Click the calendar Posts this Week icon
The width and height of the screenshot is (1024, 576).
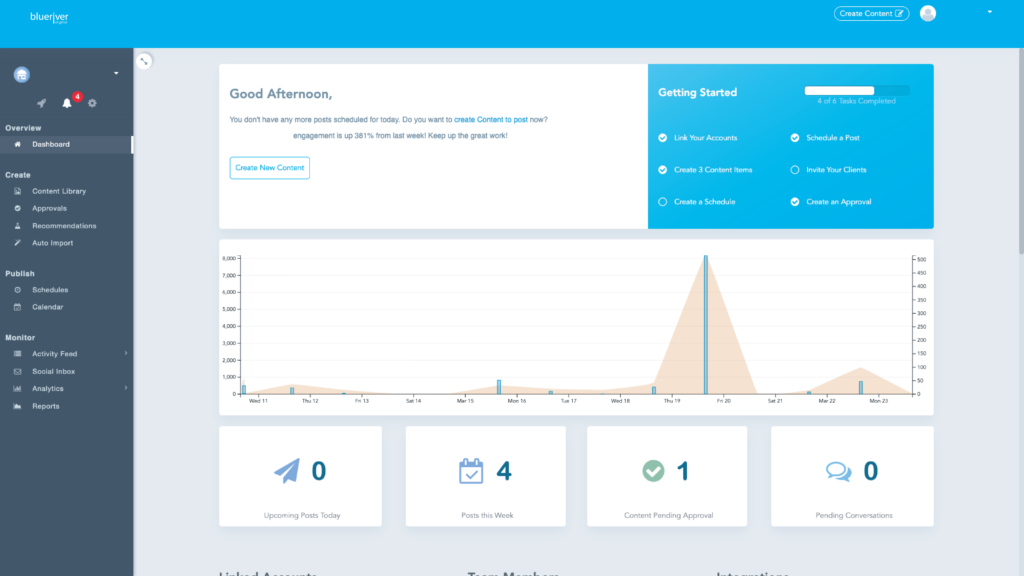(471, 471)
